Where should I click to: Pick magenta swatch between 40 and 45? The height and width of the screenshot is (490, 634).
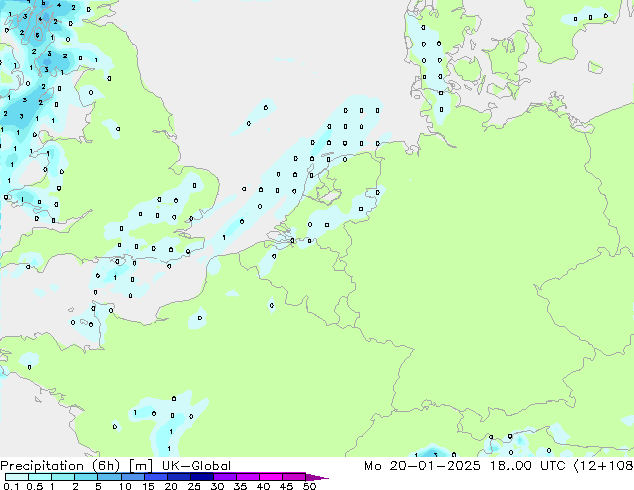(x=271, y=477)
